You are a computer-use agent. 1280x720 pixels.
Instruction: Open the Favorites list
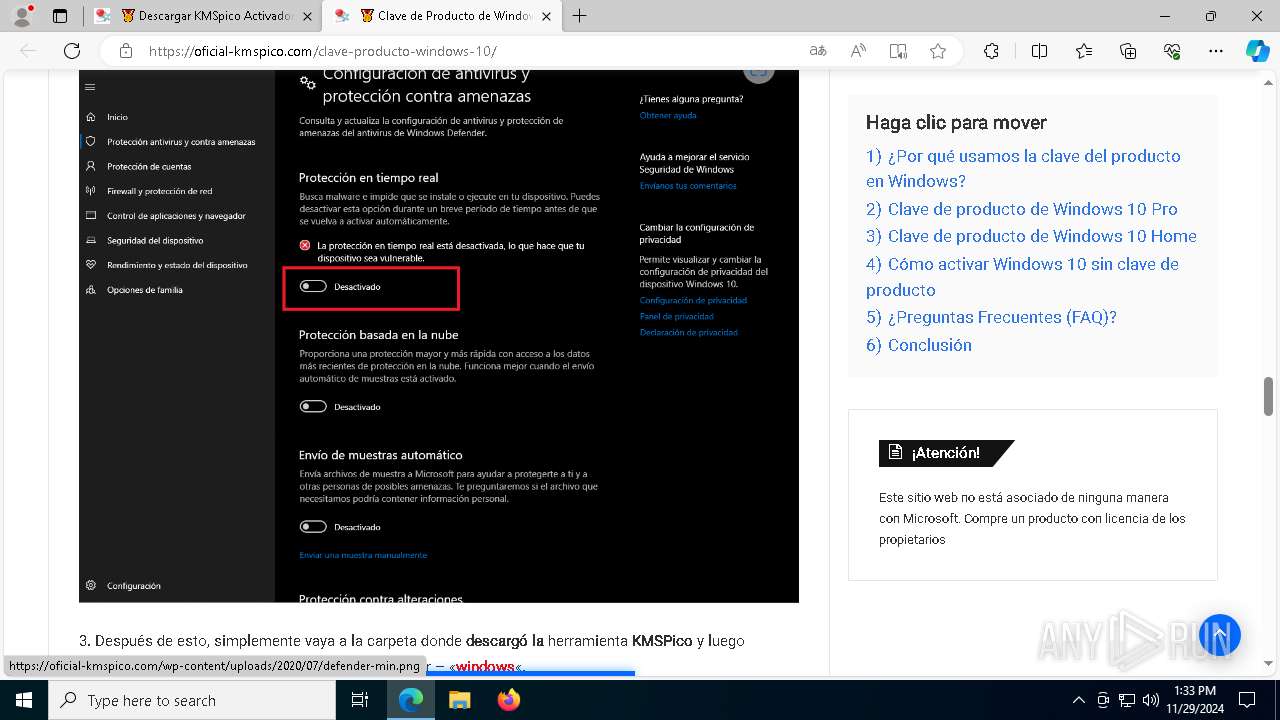coord(1084,51)
